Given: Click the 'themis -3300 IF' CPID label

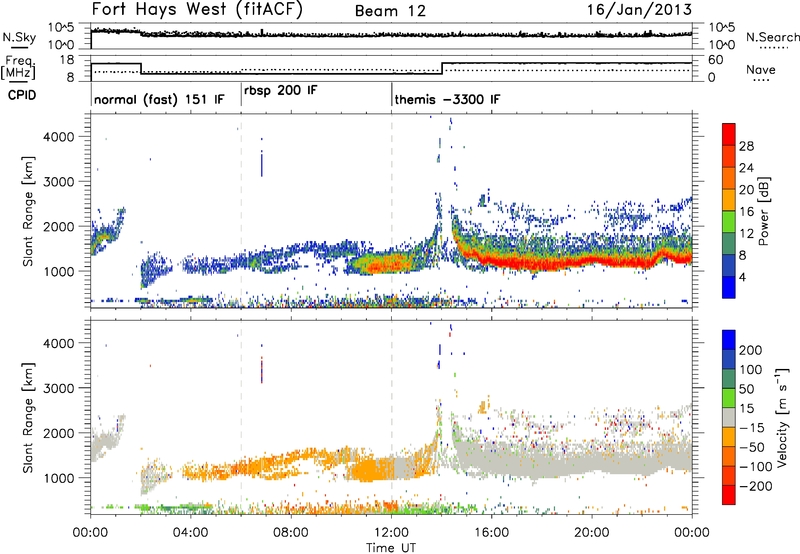Looking at the screenshot, I should pos(447,99).
